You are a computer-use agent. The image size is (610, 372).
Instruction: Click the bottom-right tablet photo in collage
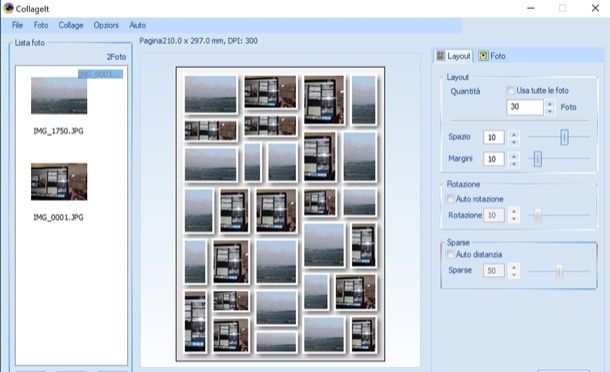point(364,335)
